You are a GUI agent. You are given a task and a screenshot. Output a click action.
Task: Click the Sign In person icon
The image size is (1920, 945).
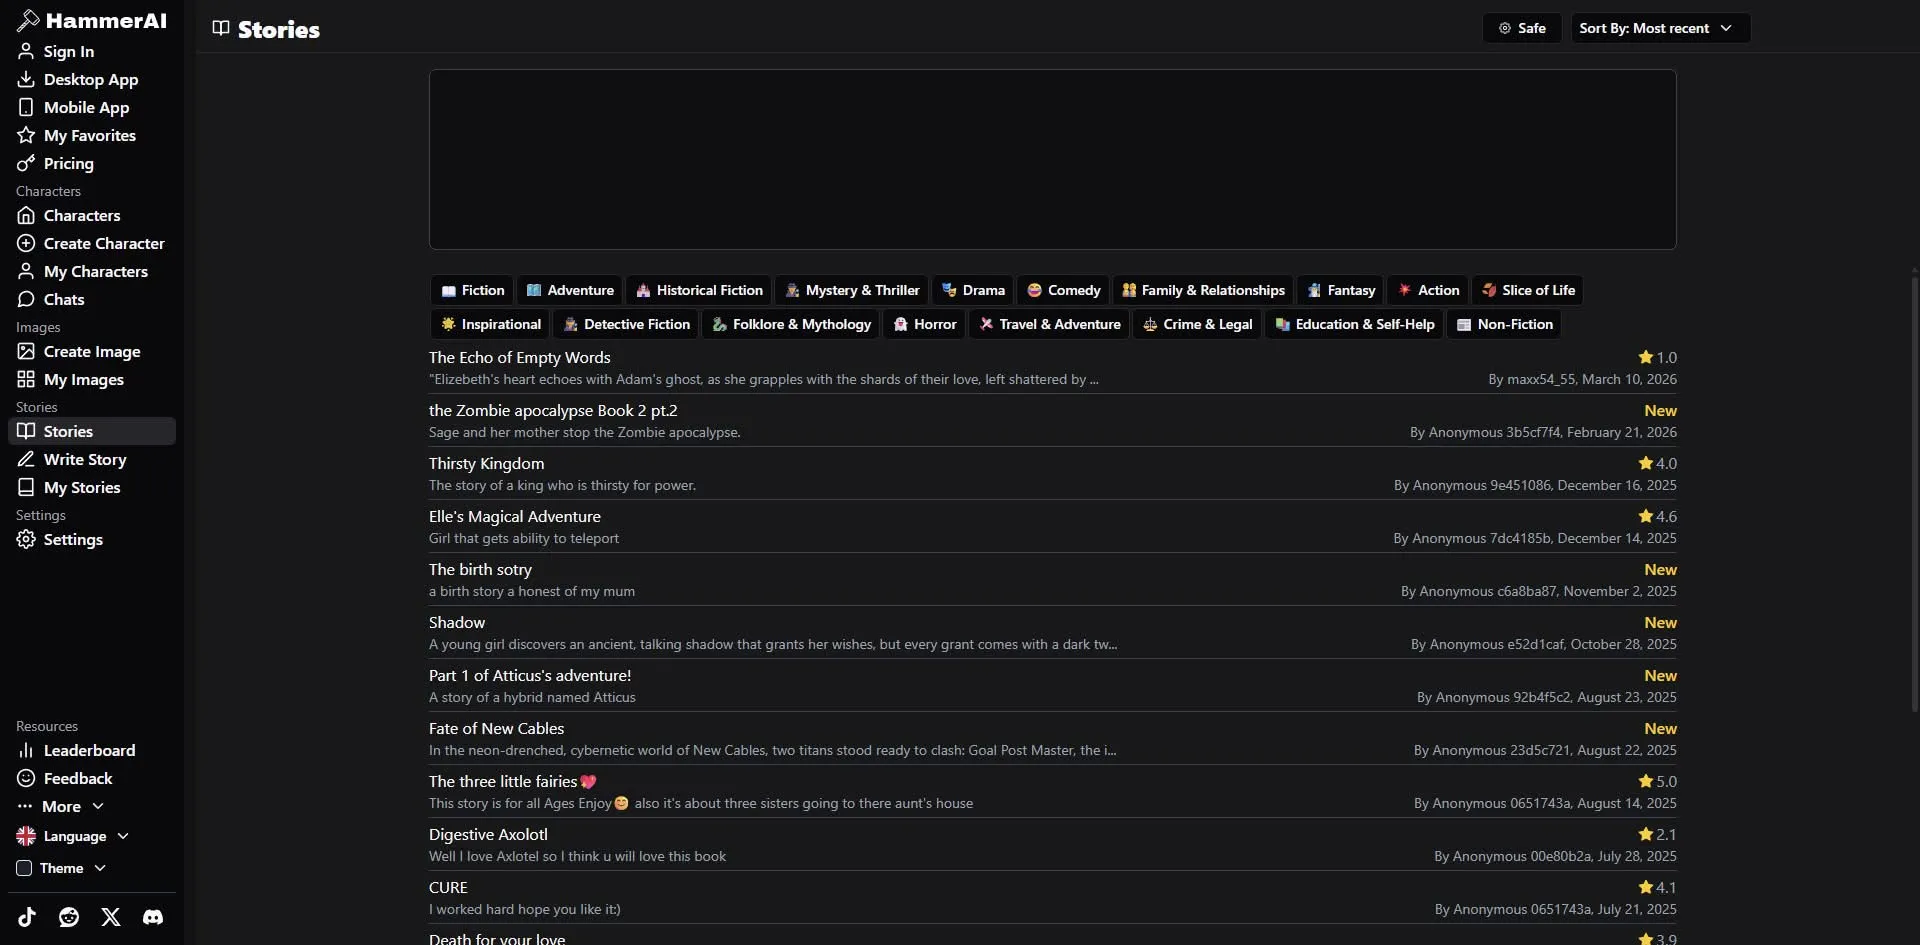[x=26, y=51]
